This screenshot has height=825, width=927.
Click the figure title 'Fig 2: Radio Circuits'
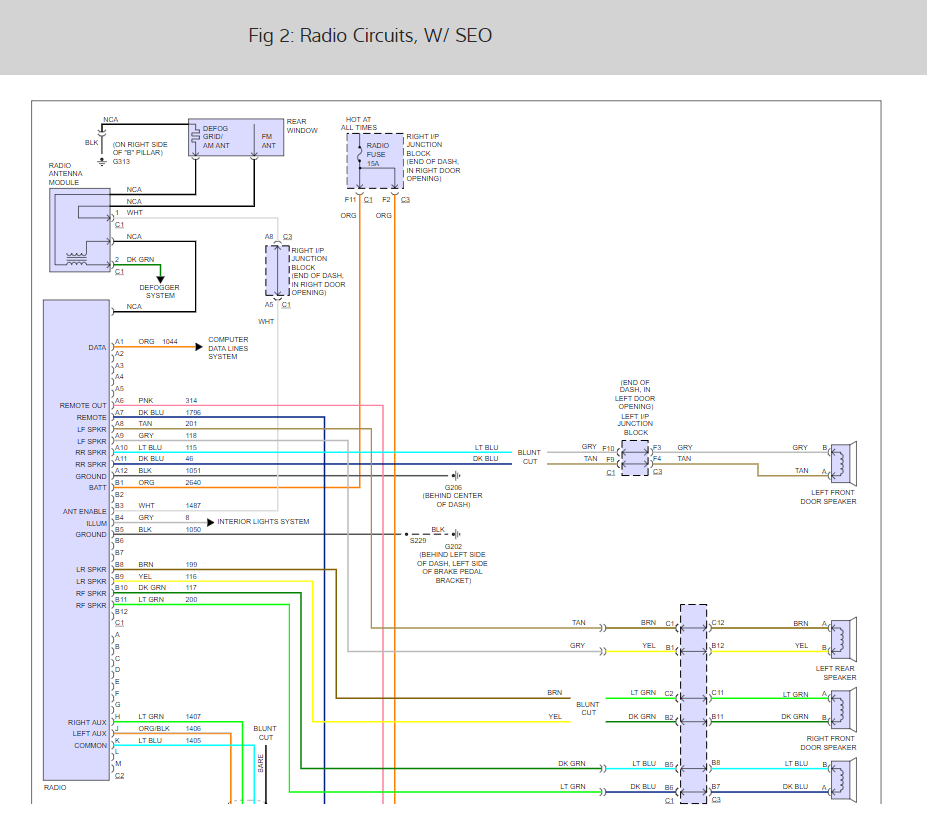(370, 36)
